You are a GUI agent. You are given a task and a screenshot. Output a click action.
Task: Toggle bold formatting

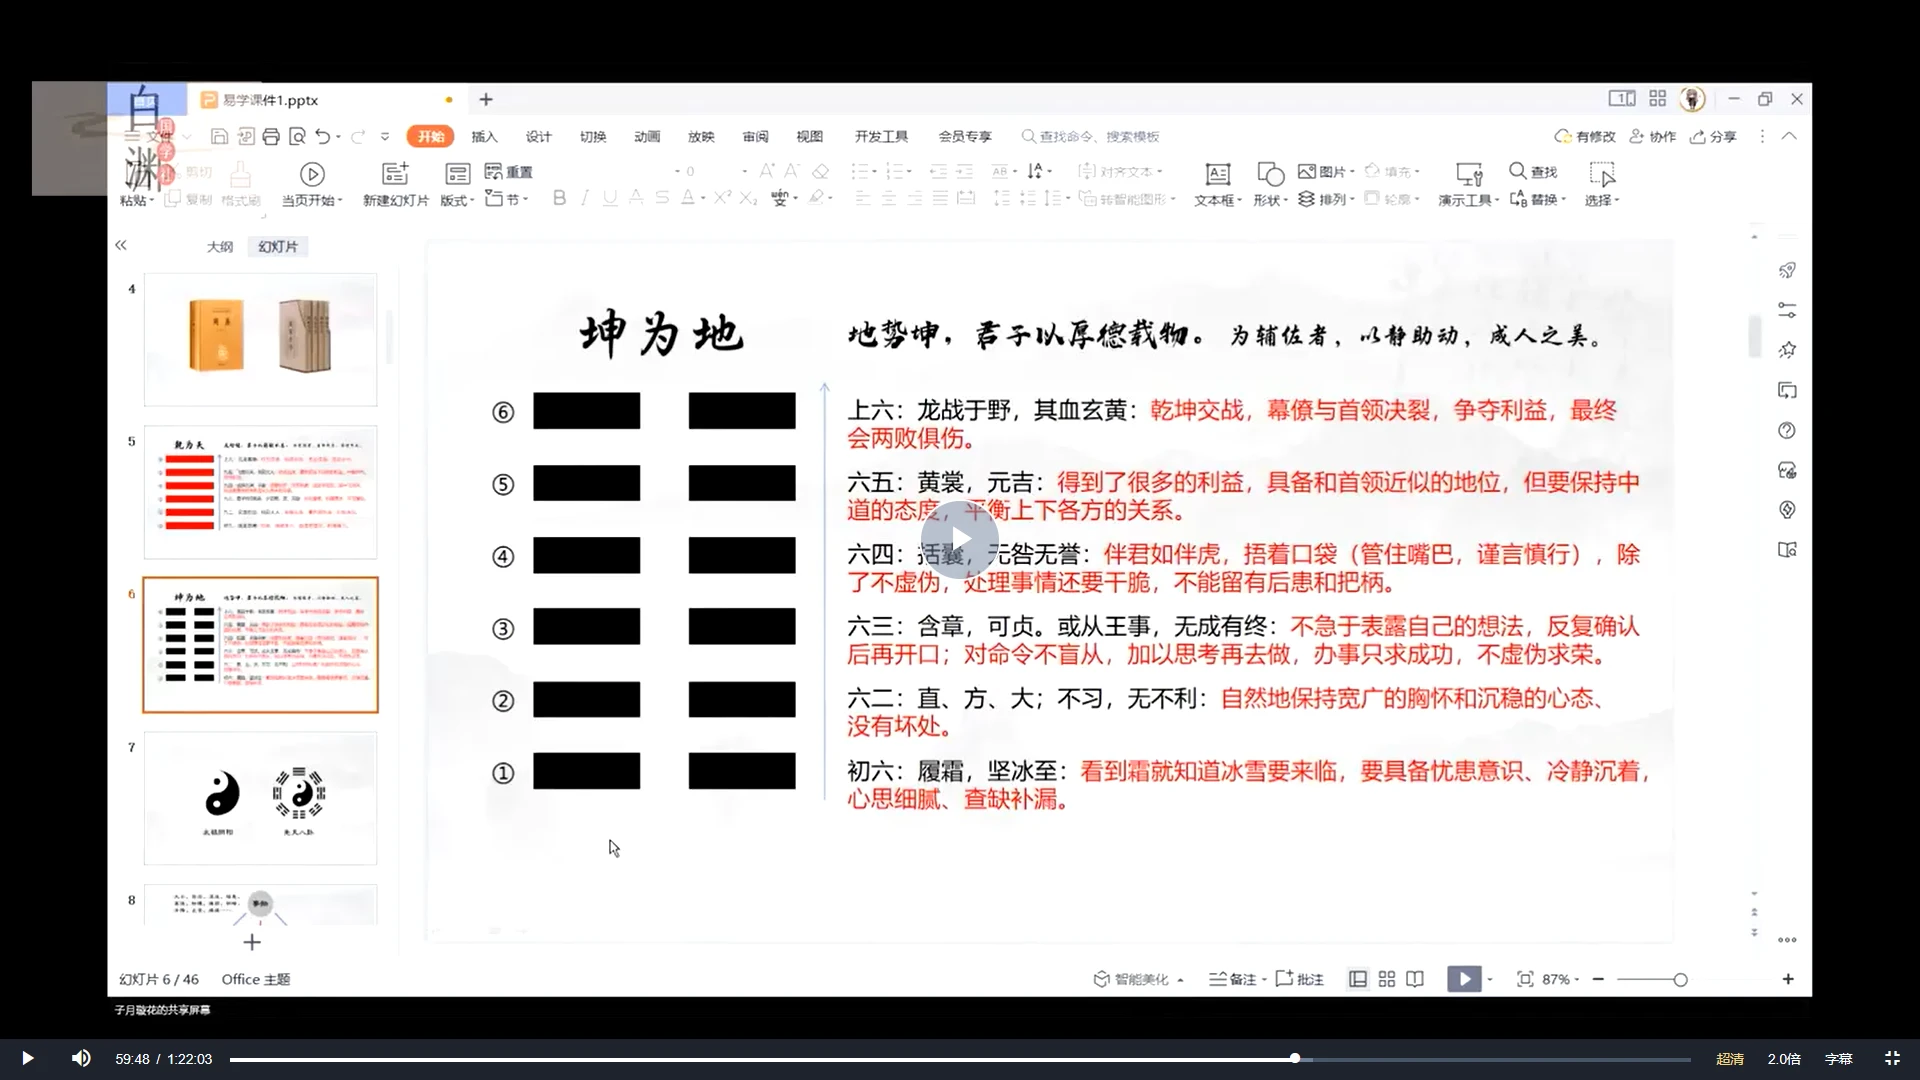click(558, 198)
